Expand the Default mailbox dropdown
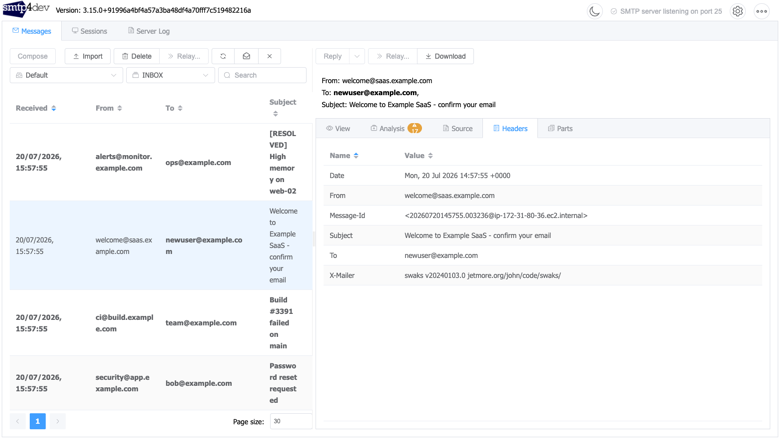The width and height of the screenshot is (780, 439). 66,75
